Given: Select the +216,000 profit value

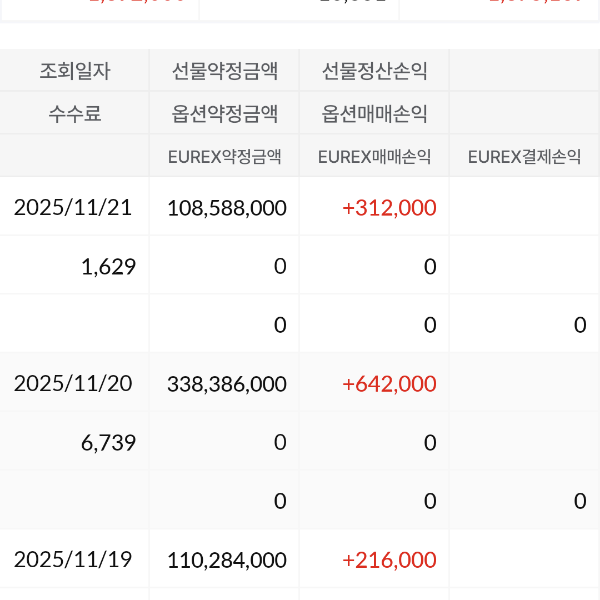Looking at the screenshot, I should point(389,560).
